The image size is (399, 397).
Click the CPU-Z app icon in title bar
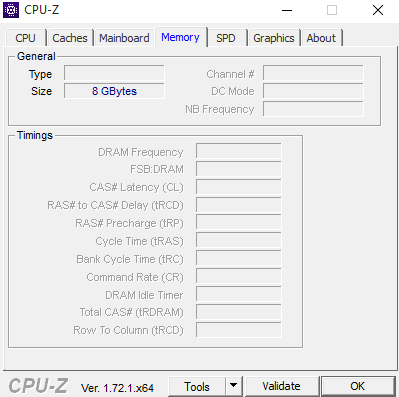pos(11,10)
